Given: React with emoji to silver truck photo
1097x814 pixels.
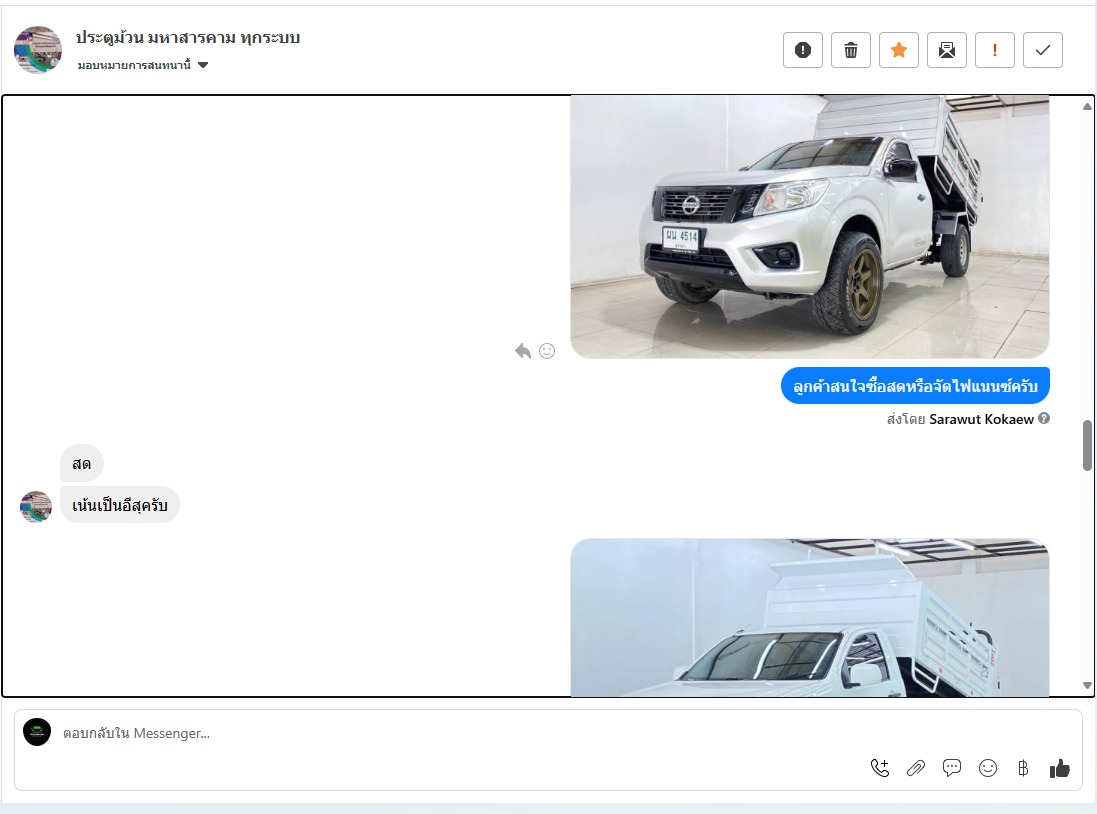Looking at the screenshot, I should 547,351.
